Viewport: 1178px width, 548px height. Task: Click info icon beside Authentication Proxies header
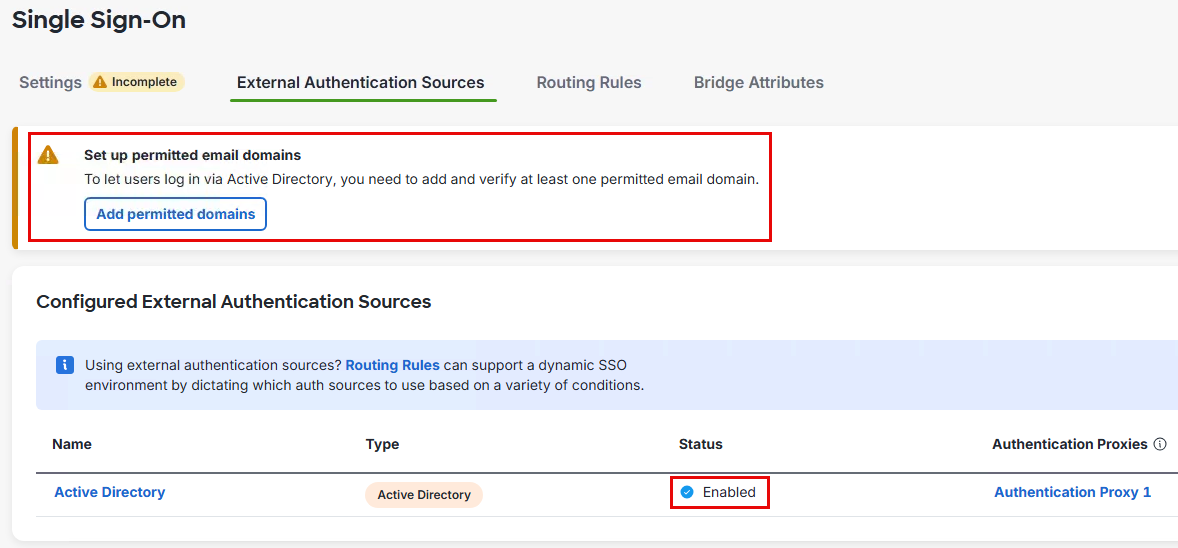(1160, 444)
